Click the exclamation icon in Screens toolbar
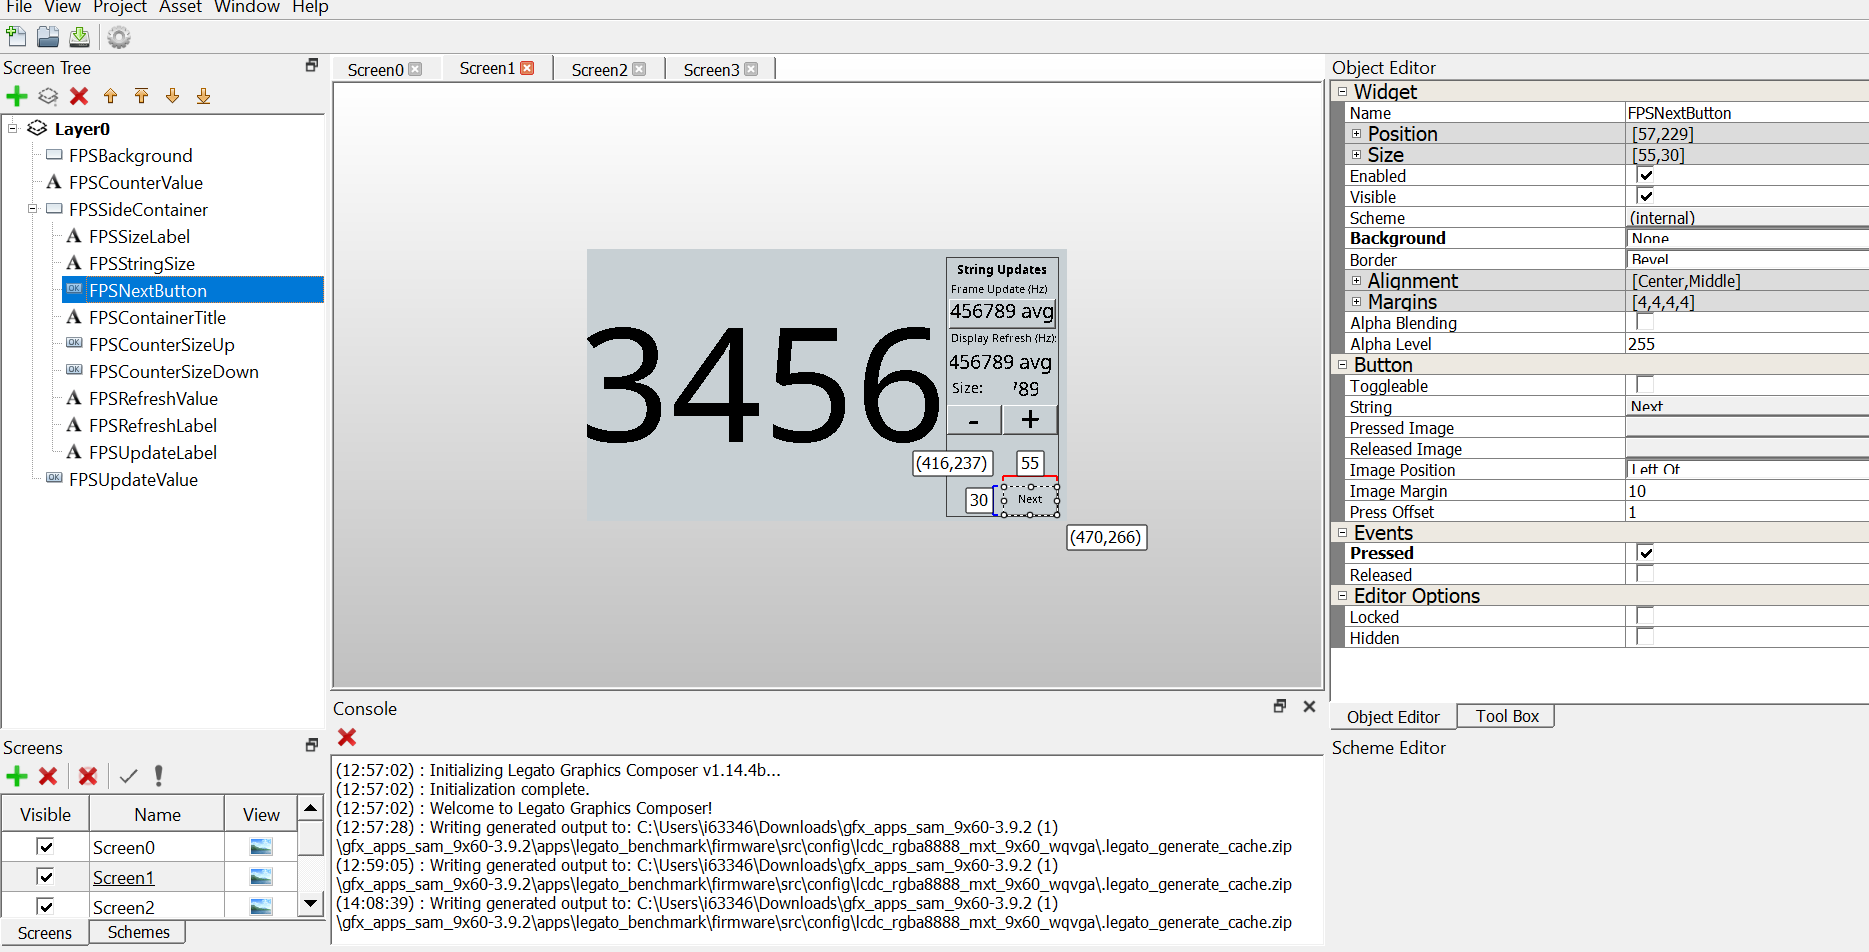 158,776
